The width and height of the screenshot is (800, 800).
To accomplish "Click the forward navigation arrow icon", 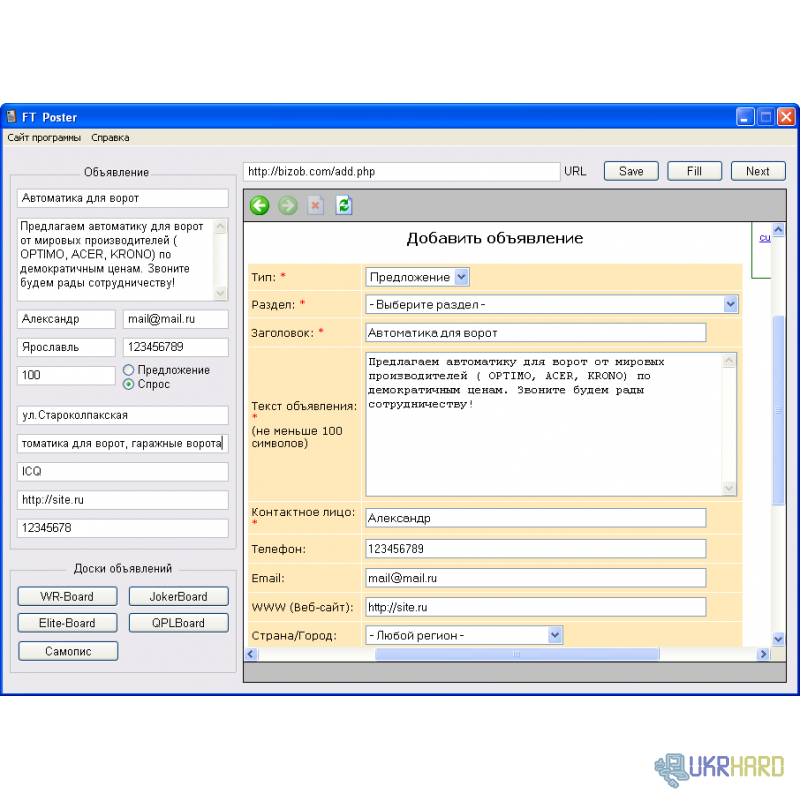I will [288, 206].
